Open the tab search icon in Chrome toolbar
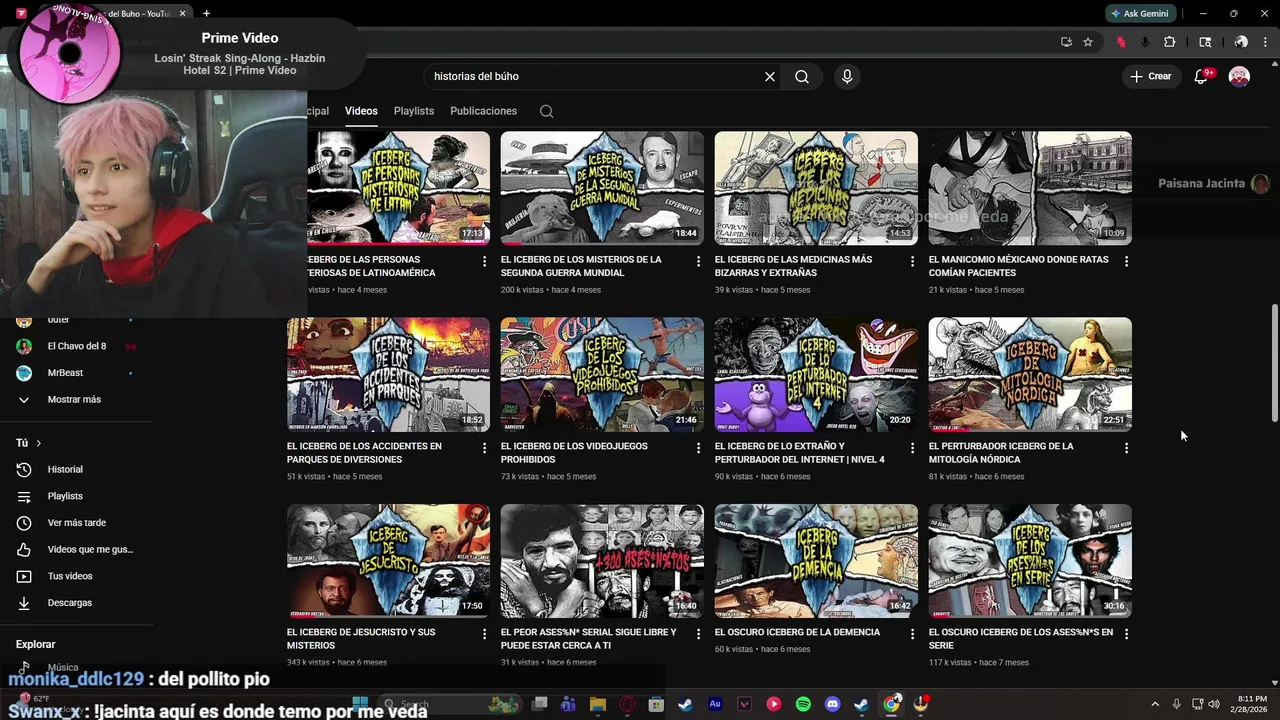The width and height of the screenshot is (1280, 720). (x=1205, y=42)
